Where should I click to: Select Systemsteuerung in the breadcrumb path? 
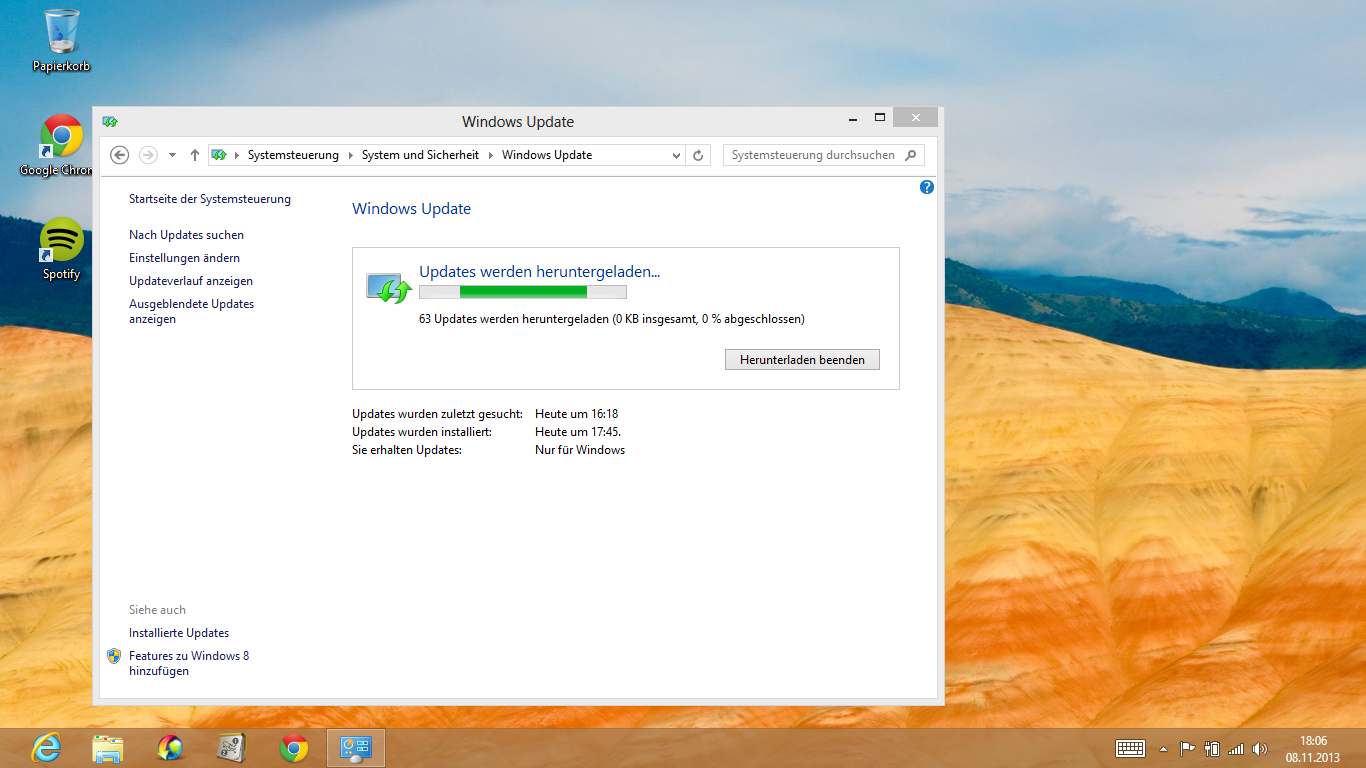293,155
